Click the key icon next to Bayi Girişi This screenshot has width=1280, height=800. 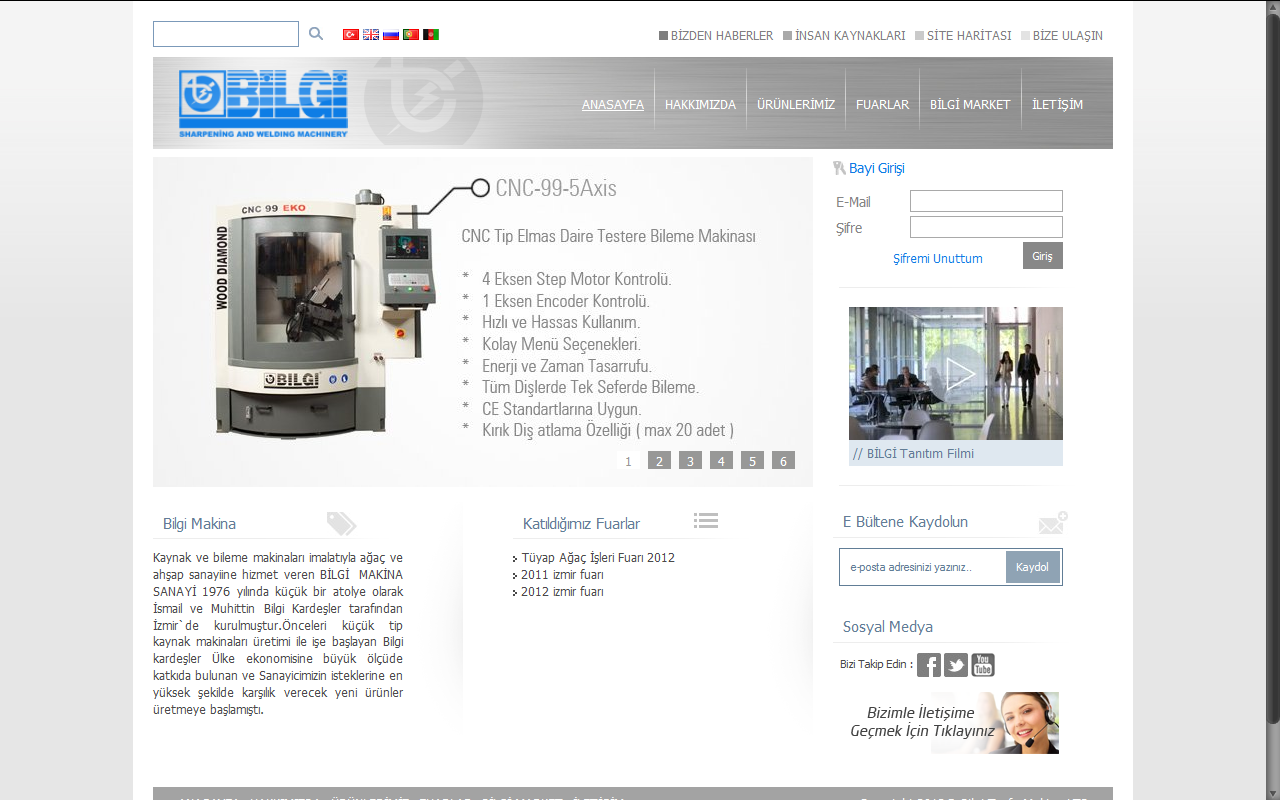pyautogui.click(x=839, y=168)
